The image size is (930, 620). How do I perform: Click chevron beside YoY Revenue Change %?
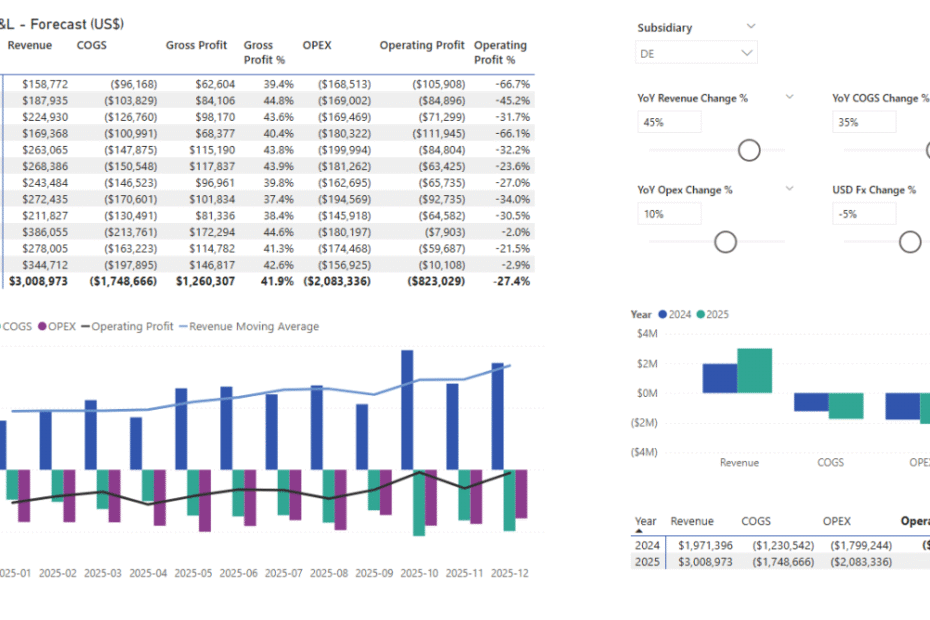[x=789, y=97]
